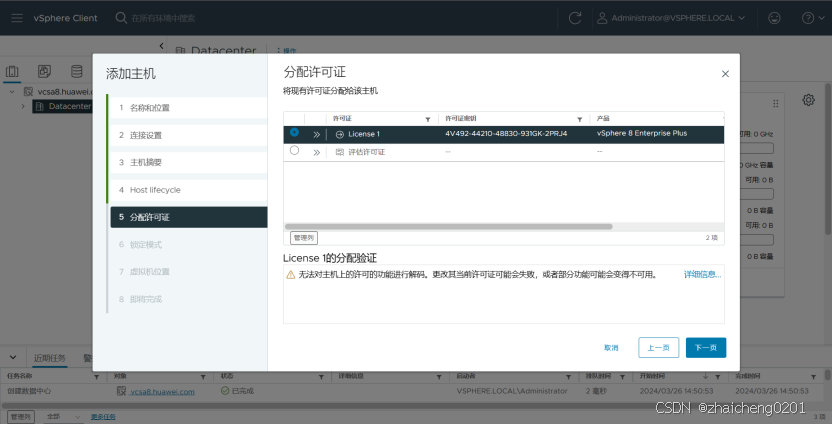The width and height of the screenshot is (832, 424).
Task: Click the search magnifier icon
Action: click(121, 18)
